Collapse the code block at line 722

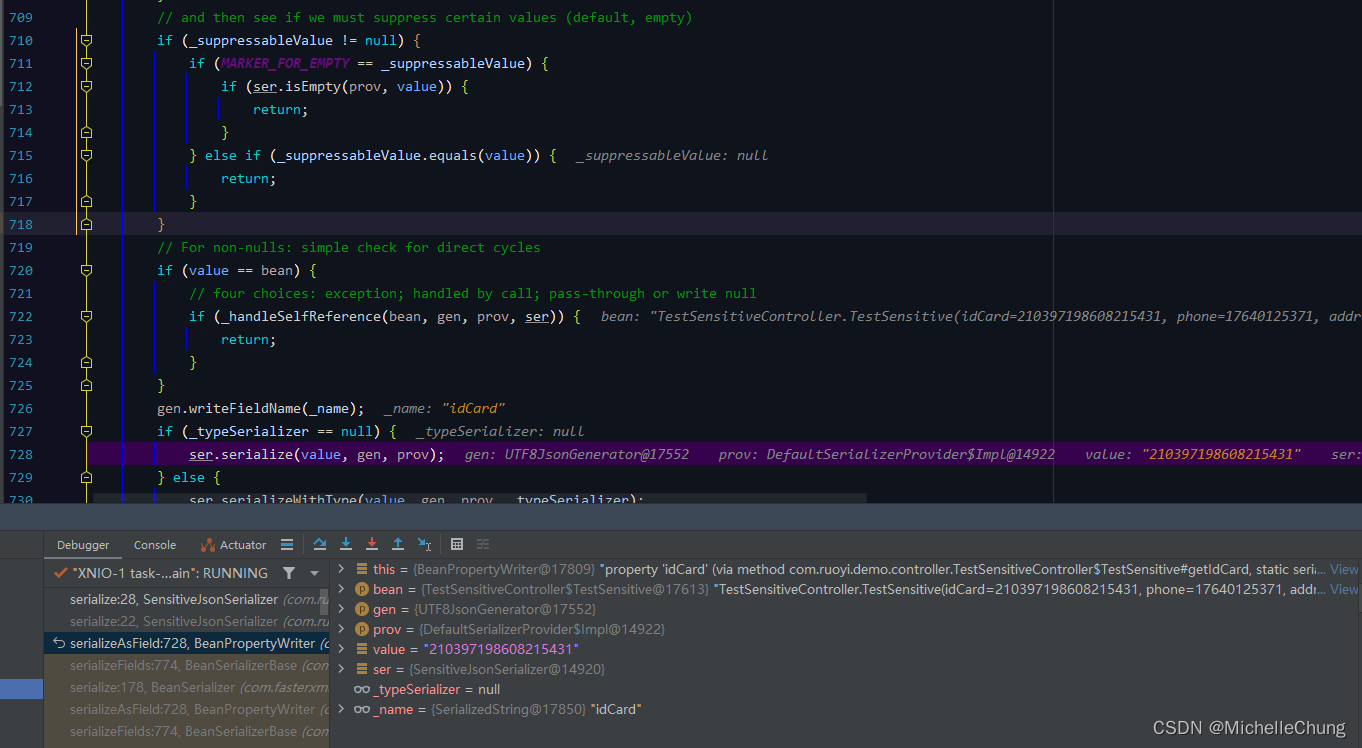pos(86,316)
